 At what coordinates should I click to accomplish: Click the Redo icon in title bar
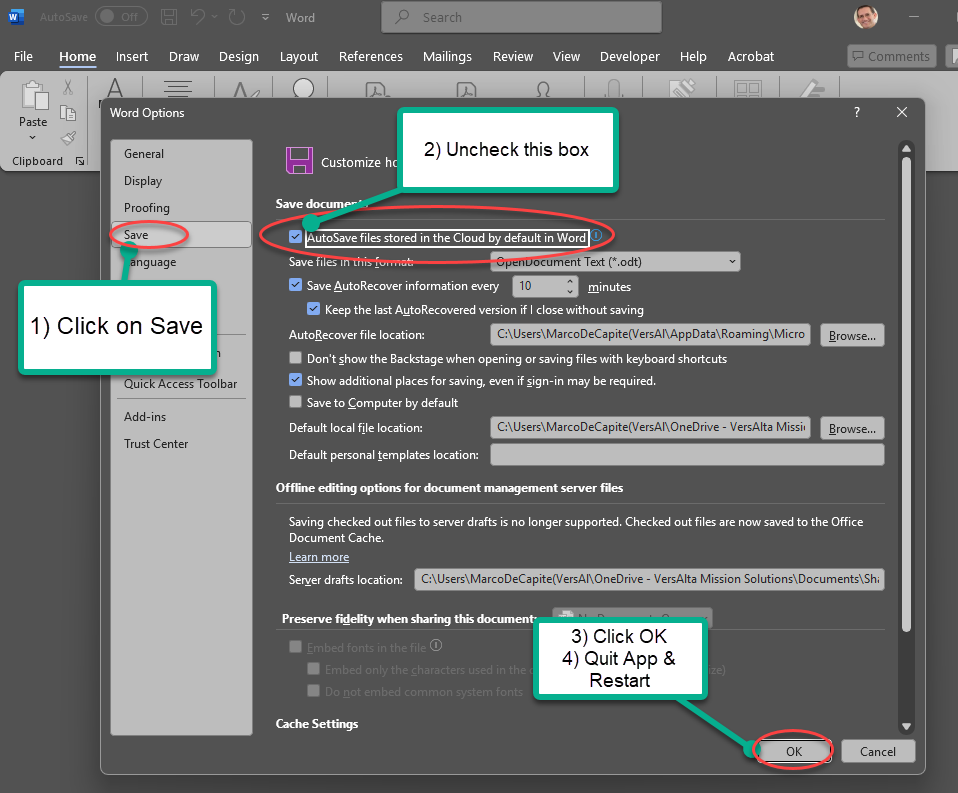pyautogui.click(x=236, y=16)
